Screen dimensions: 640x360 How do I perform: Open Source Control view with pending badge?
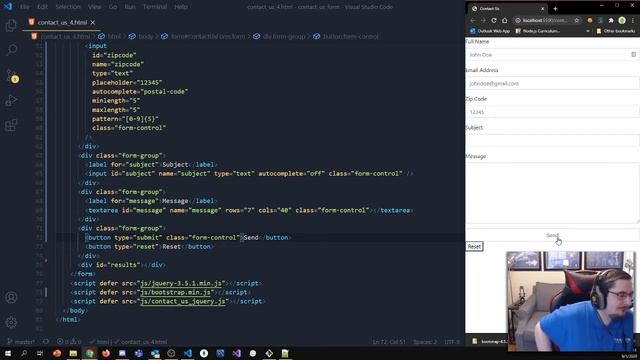11,76
